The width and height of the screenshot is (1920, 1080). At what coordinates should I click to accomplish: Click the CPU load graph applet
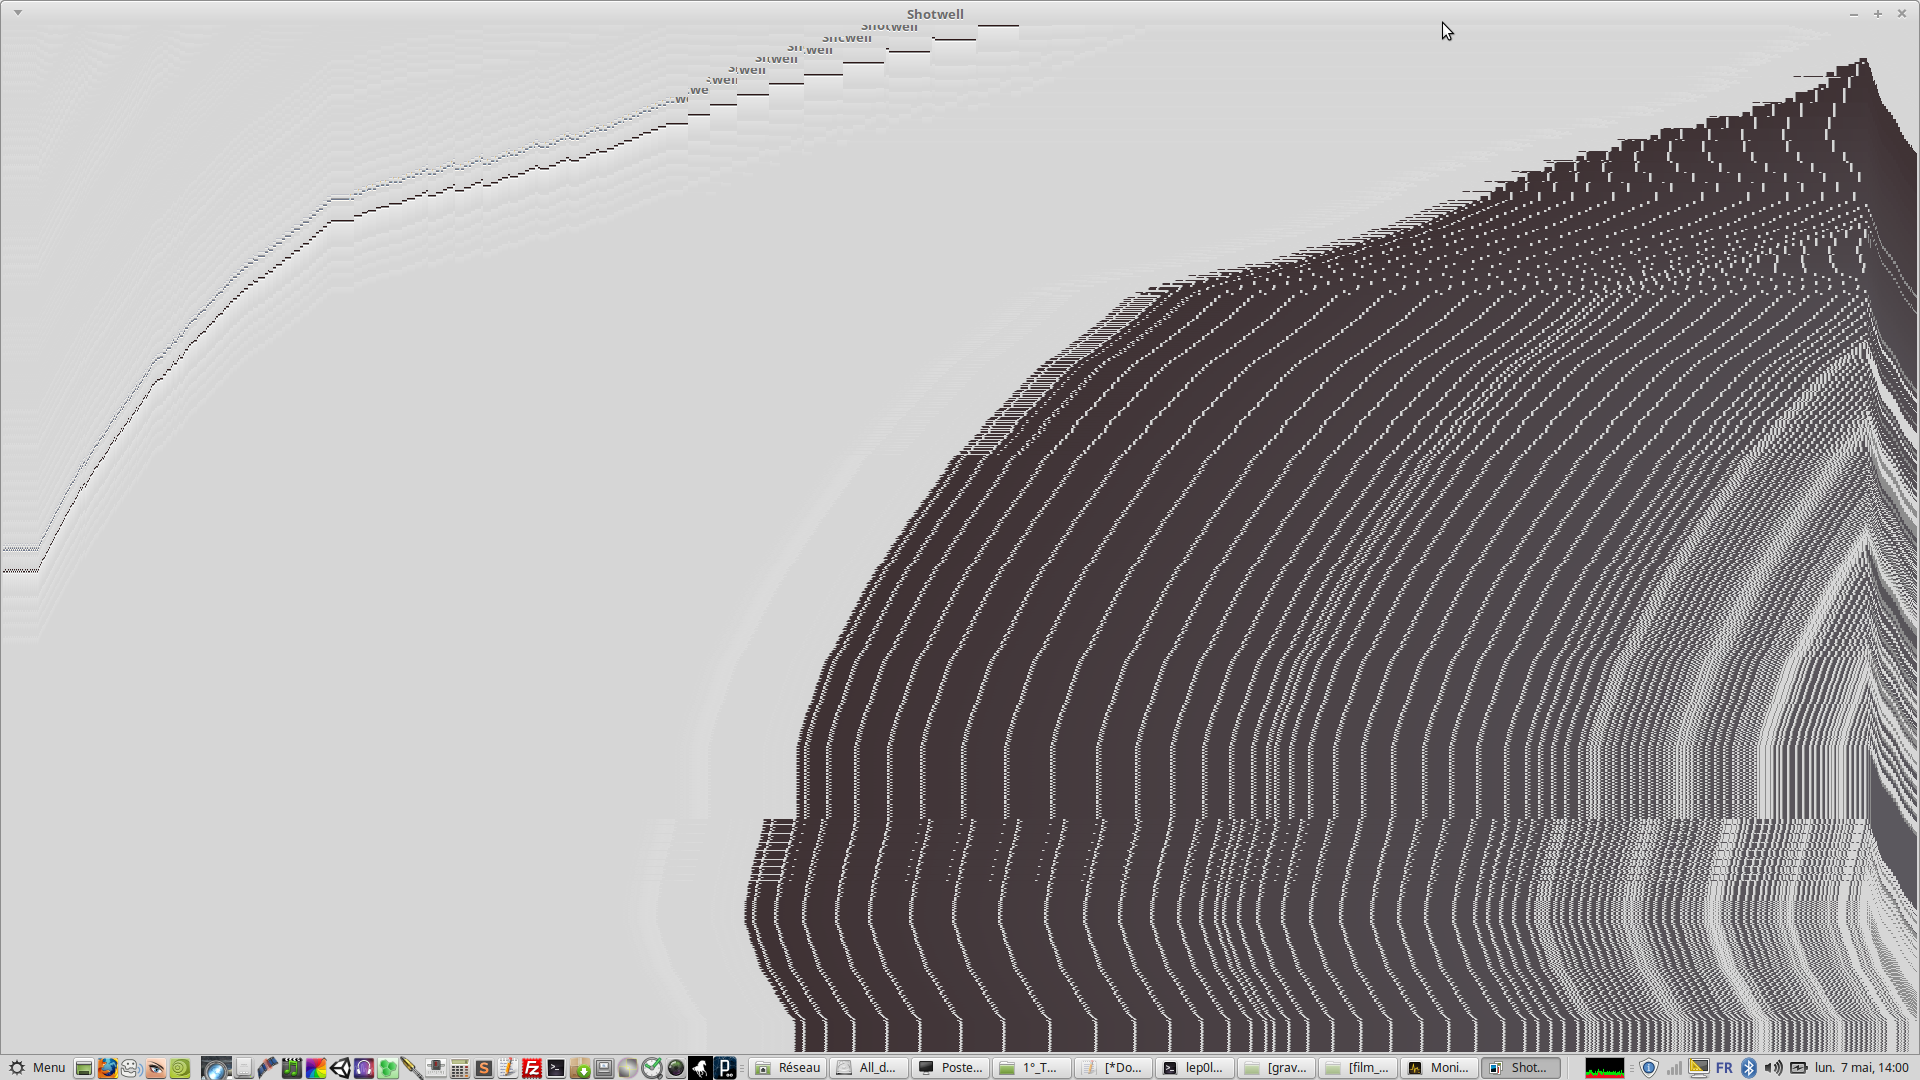click(x=1604, y=1068)
